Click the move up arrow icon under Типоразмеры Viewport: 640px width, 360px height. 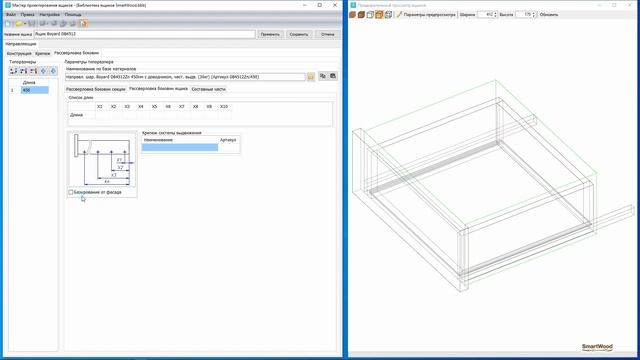(x=44, y=71)
